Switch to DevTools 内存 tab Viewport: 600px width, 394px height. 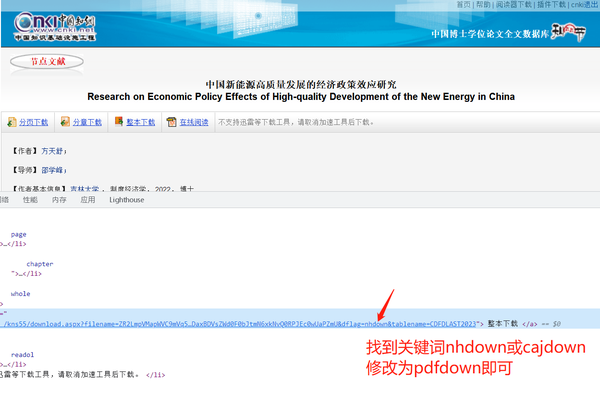[x=59, y=200]
